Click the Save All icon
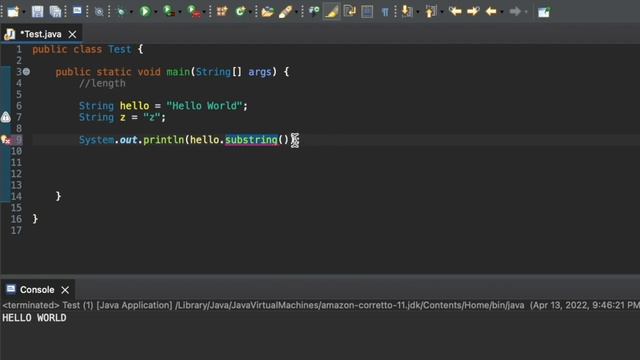 [x=55, y=11]
